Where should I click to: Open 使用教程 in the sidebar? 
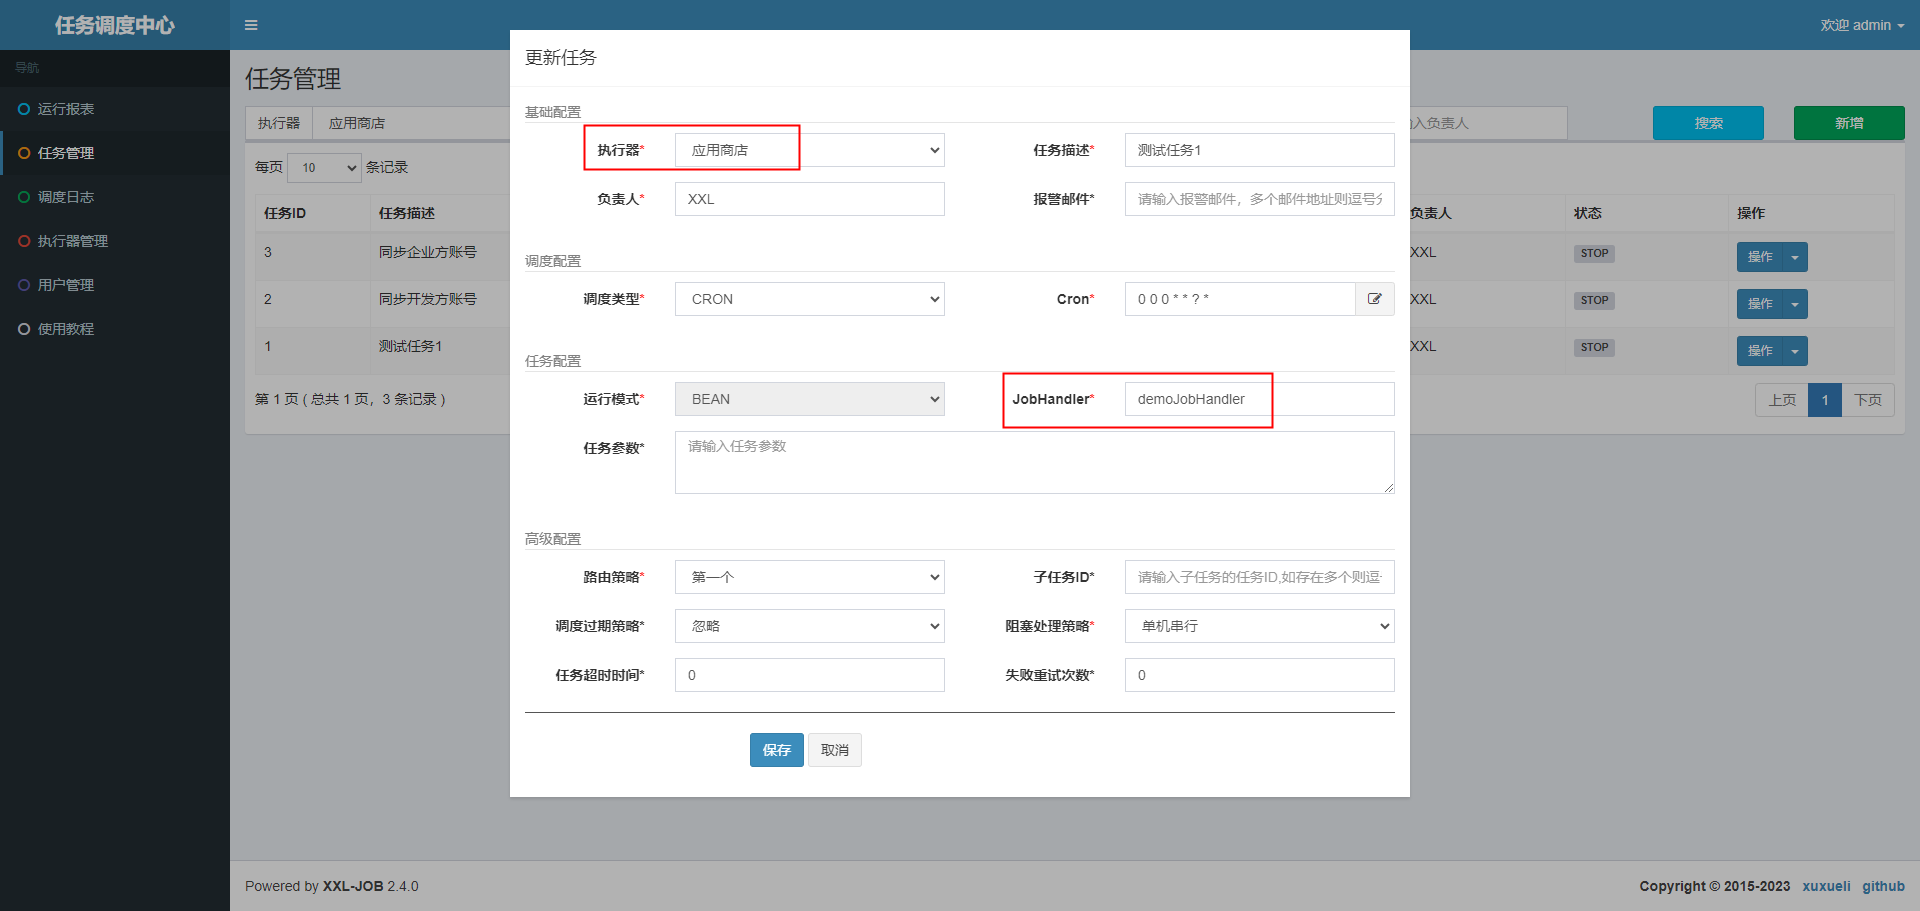click(115, 329)
